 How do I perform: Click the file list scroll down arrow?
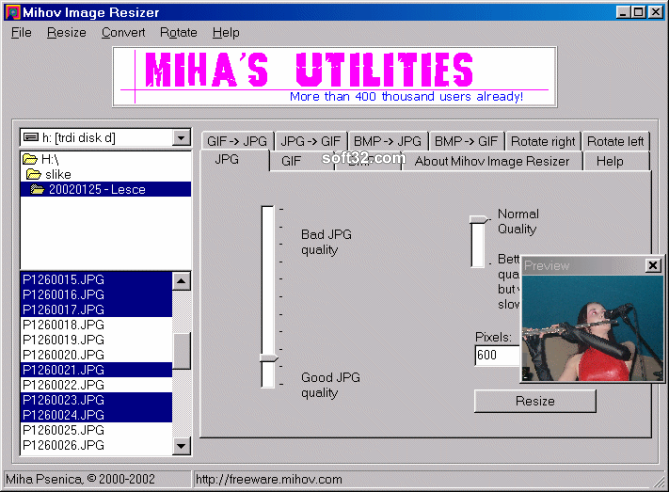181,446
